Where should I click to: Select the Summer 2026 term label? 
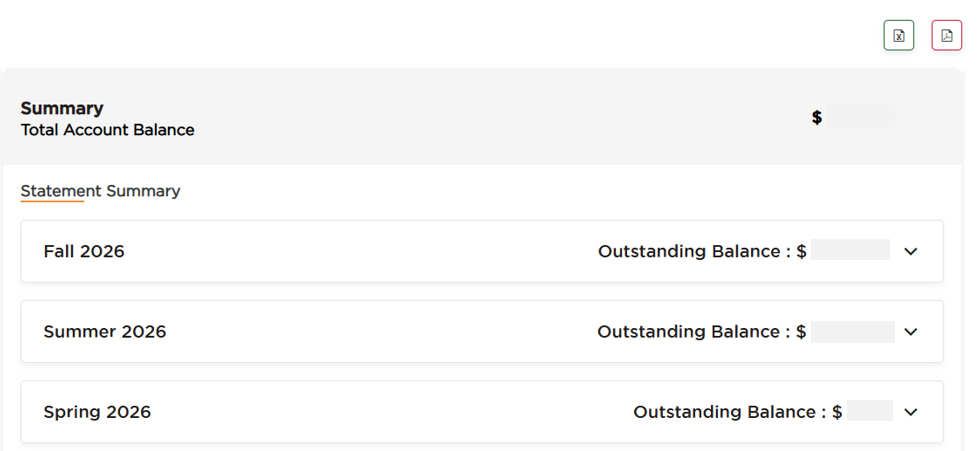click(105, 332)
